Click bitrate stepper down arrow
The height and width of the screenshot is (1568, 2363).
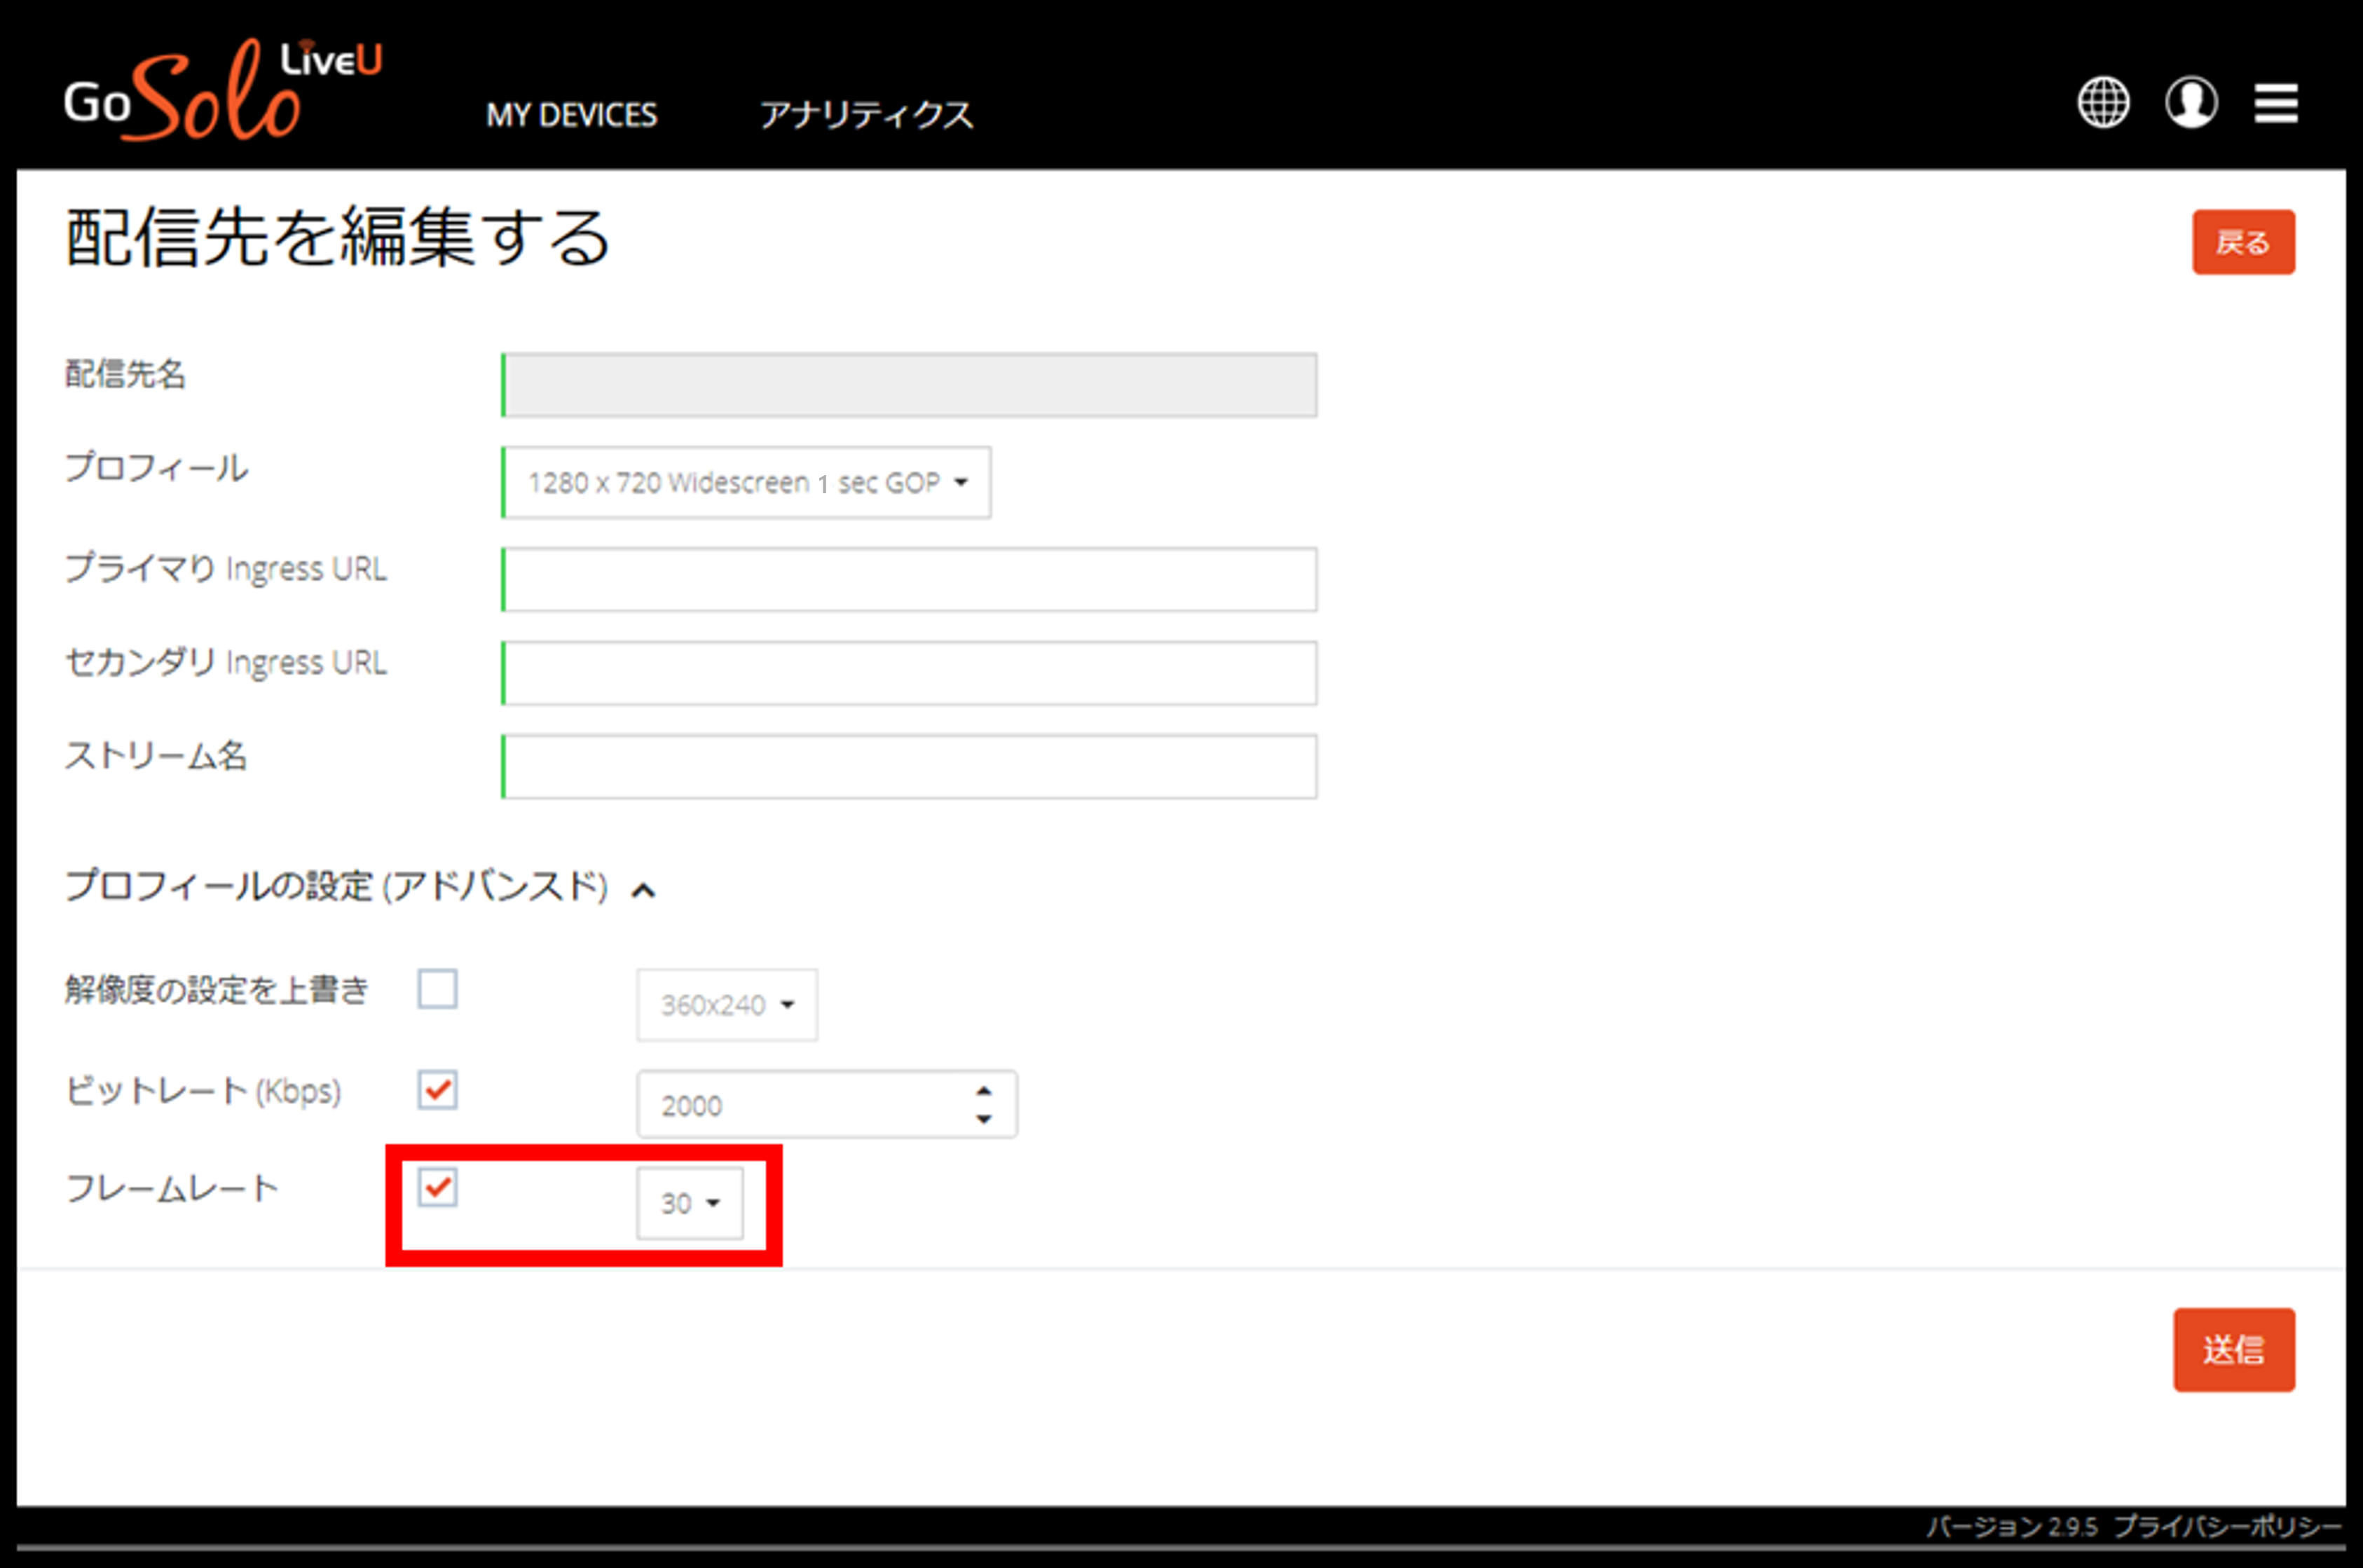pos(984,1119)
